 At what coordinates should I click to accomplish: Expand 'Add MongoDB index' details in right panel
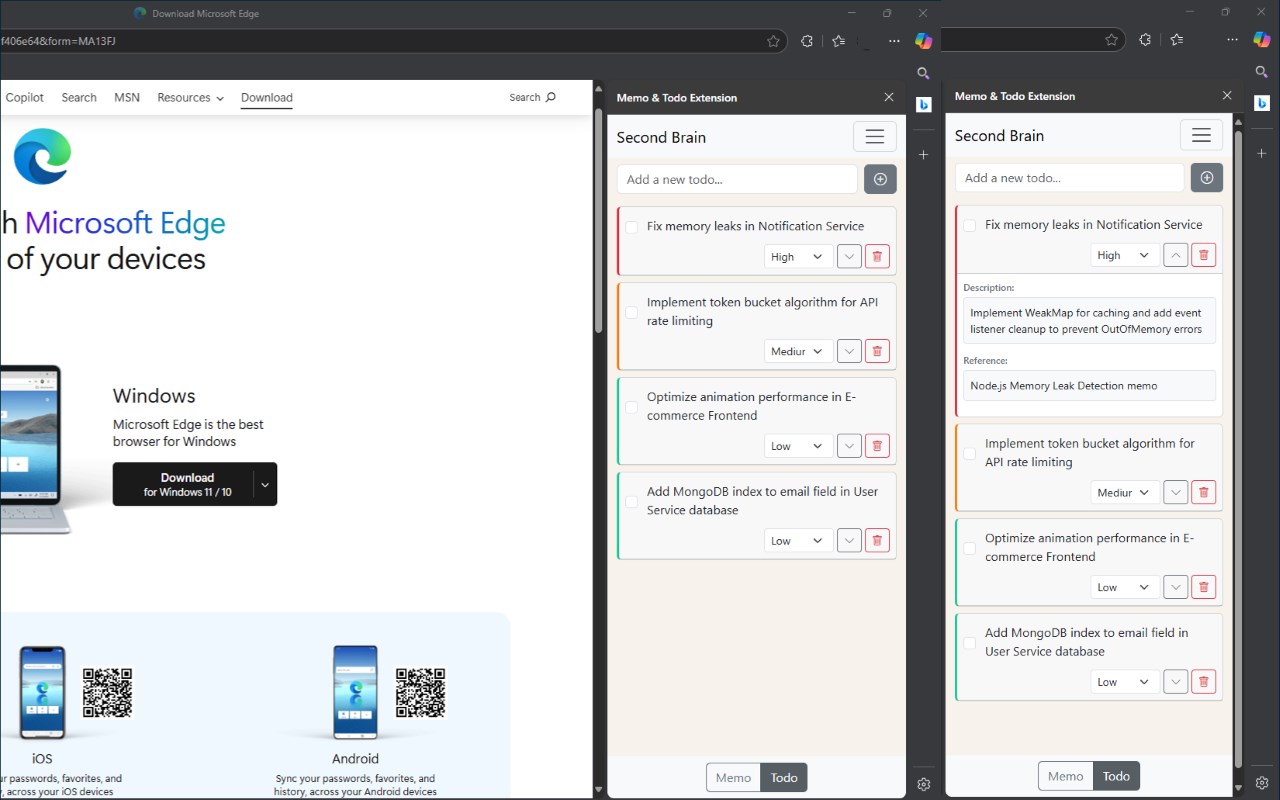pos(1175,681)
